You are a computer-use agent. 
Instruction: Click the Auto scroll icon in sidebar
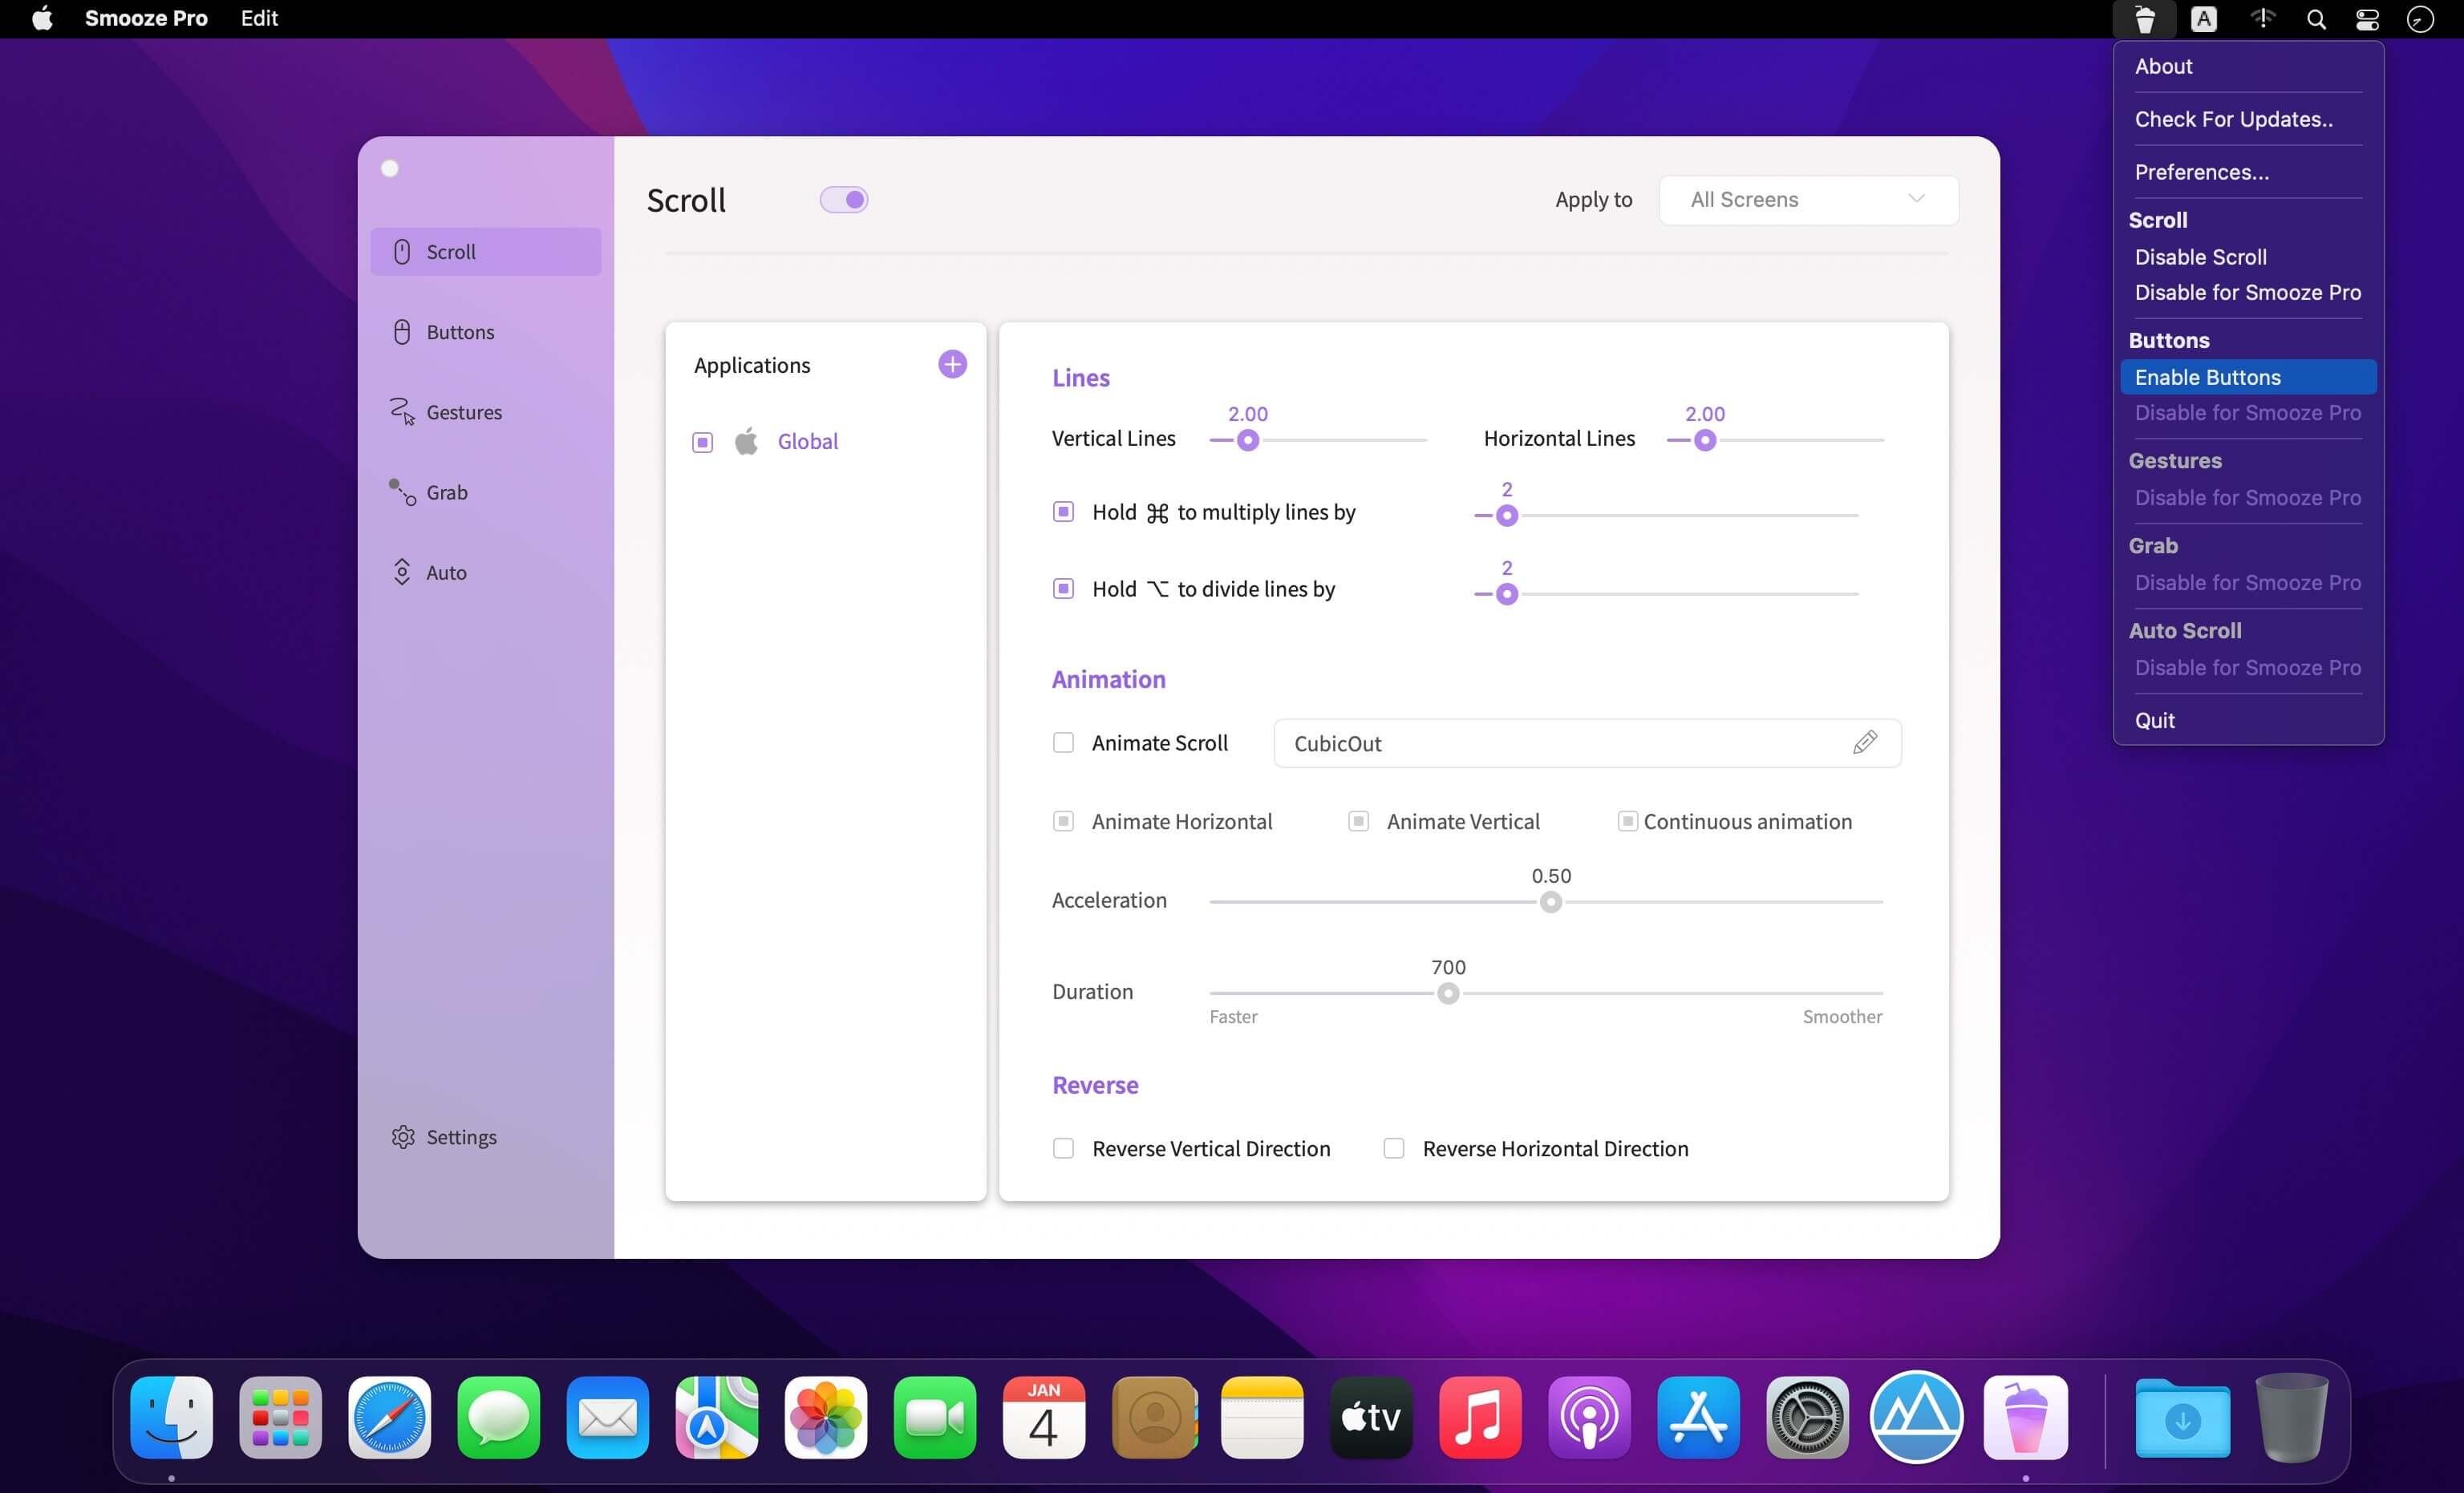point(402,572)
